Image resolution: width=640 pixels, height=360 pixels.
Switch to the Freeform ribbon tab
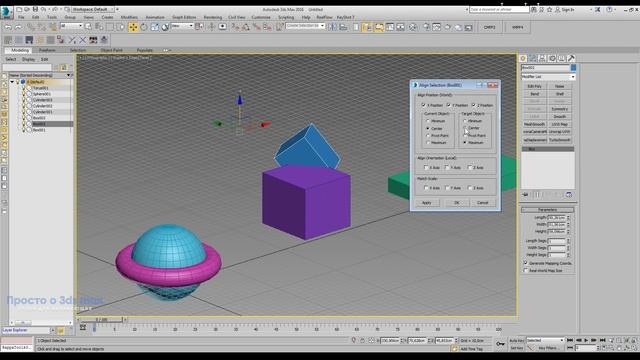pos(47,50)
